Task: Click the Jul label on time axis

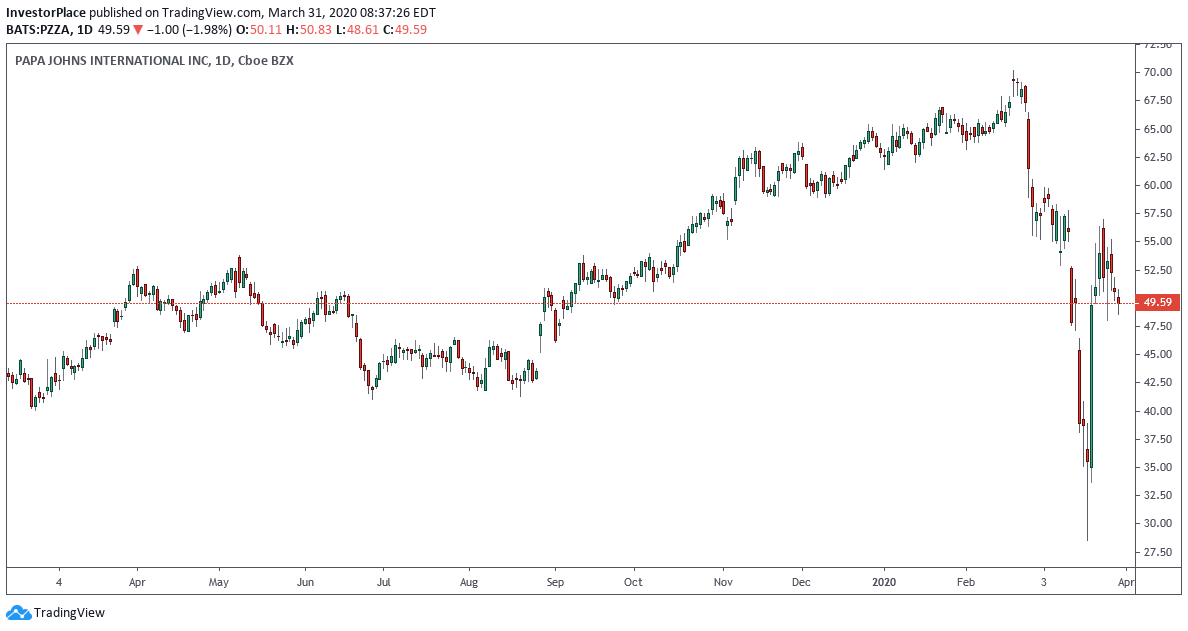Action: tap(383, 583)
